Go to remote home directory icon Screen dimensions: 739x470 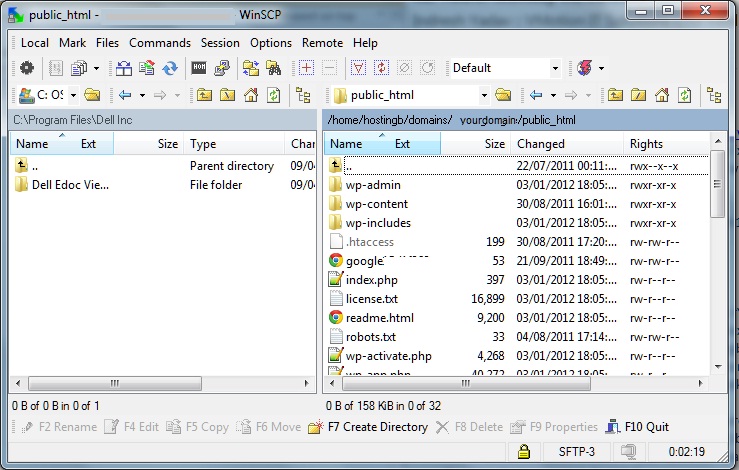coord(662,95)
